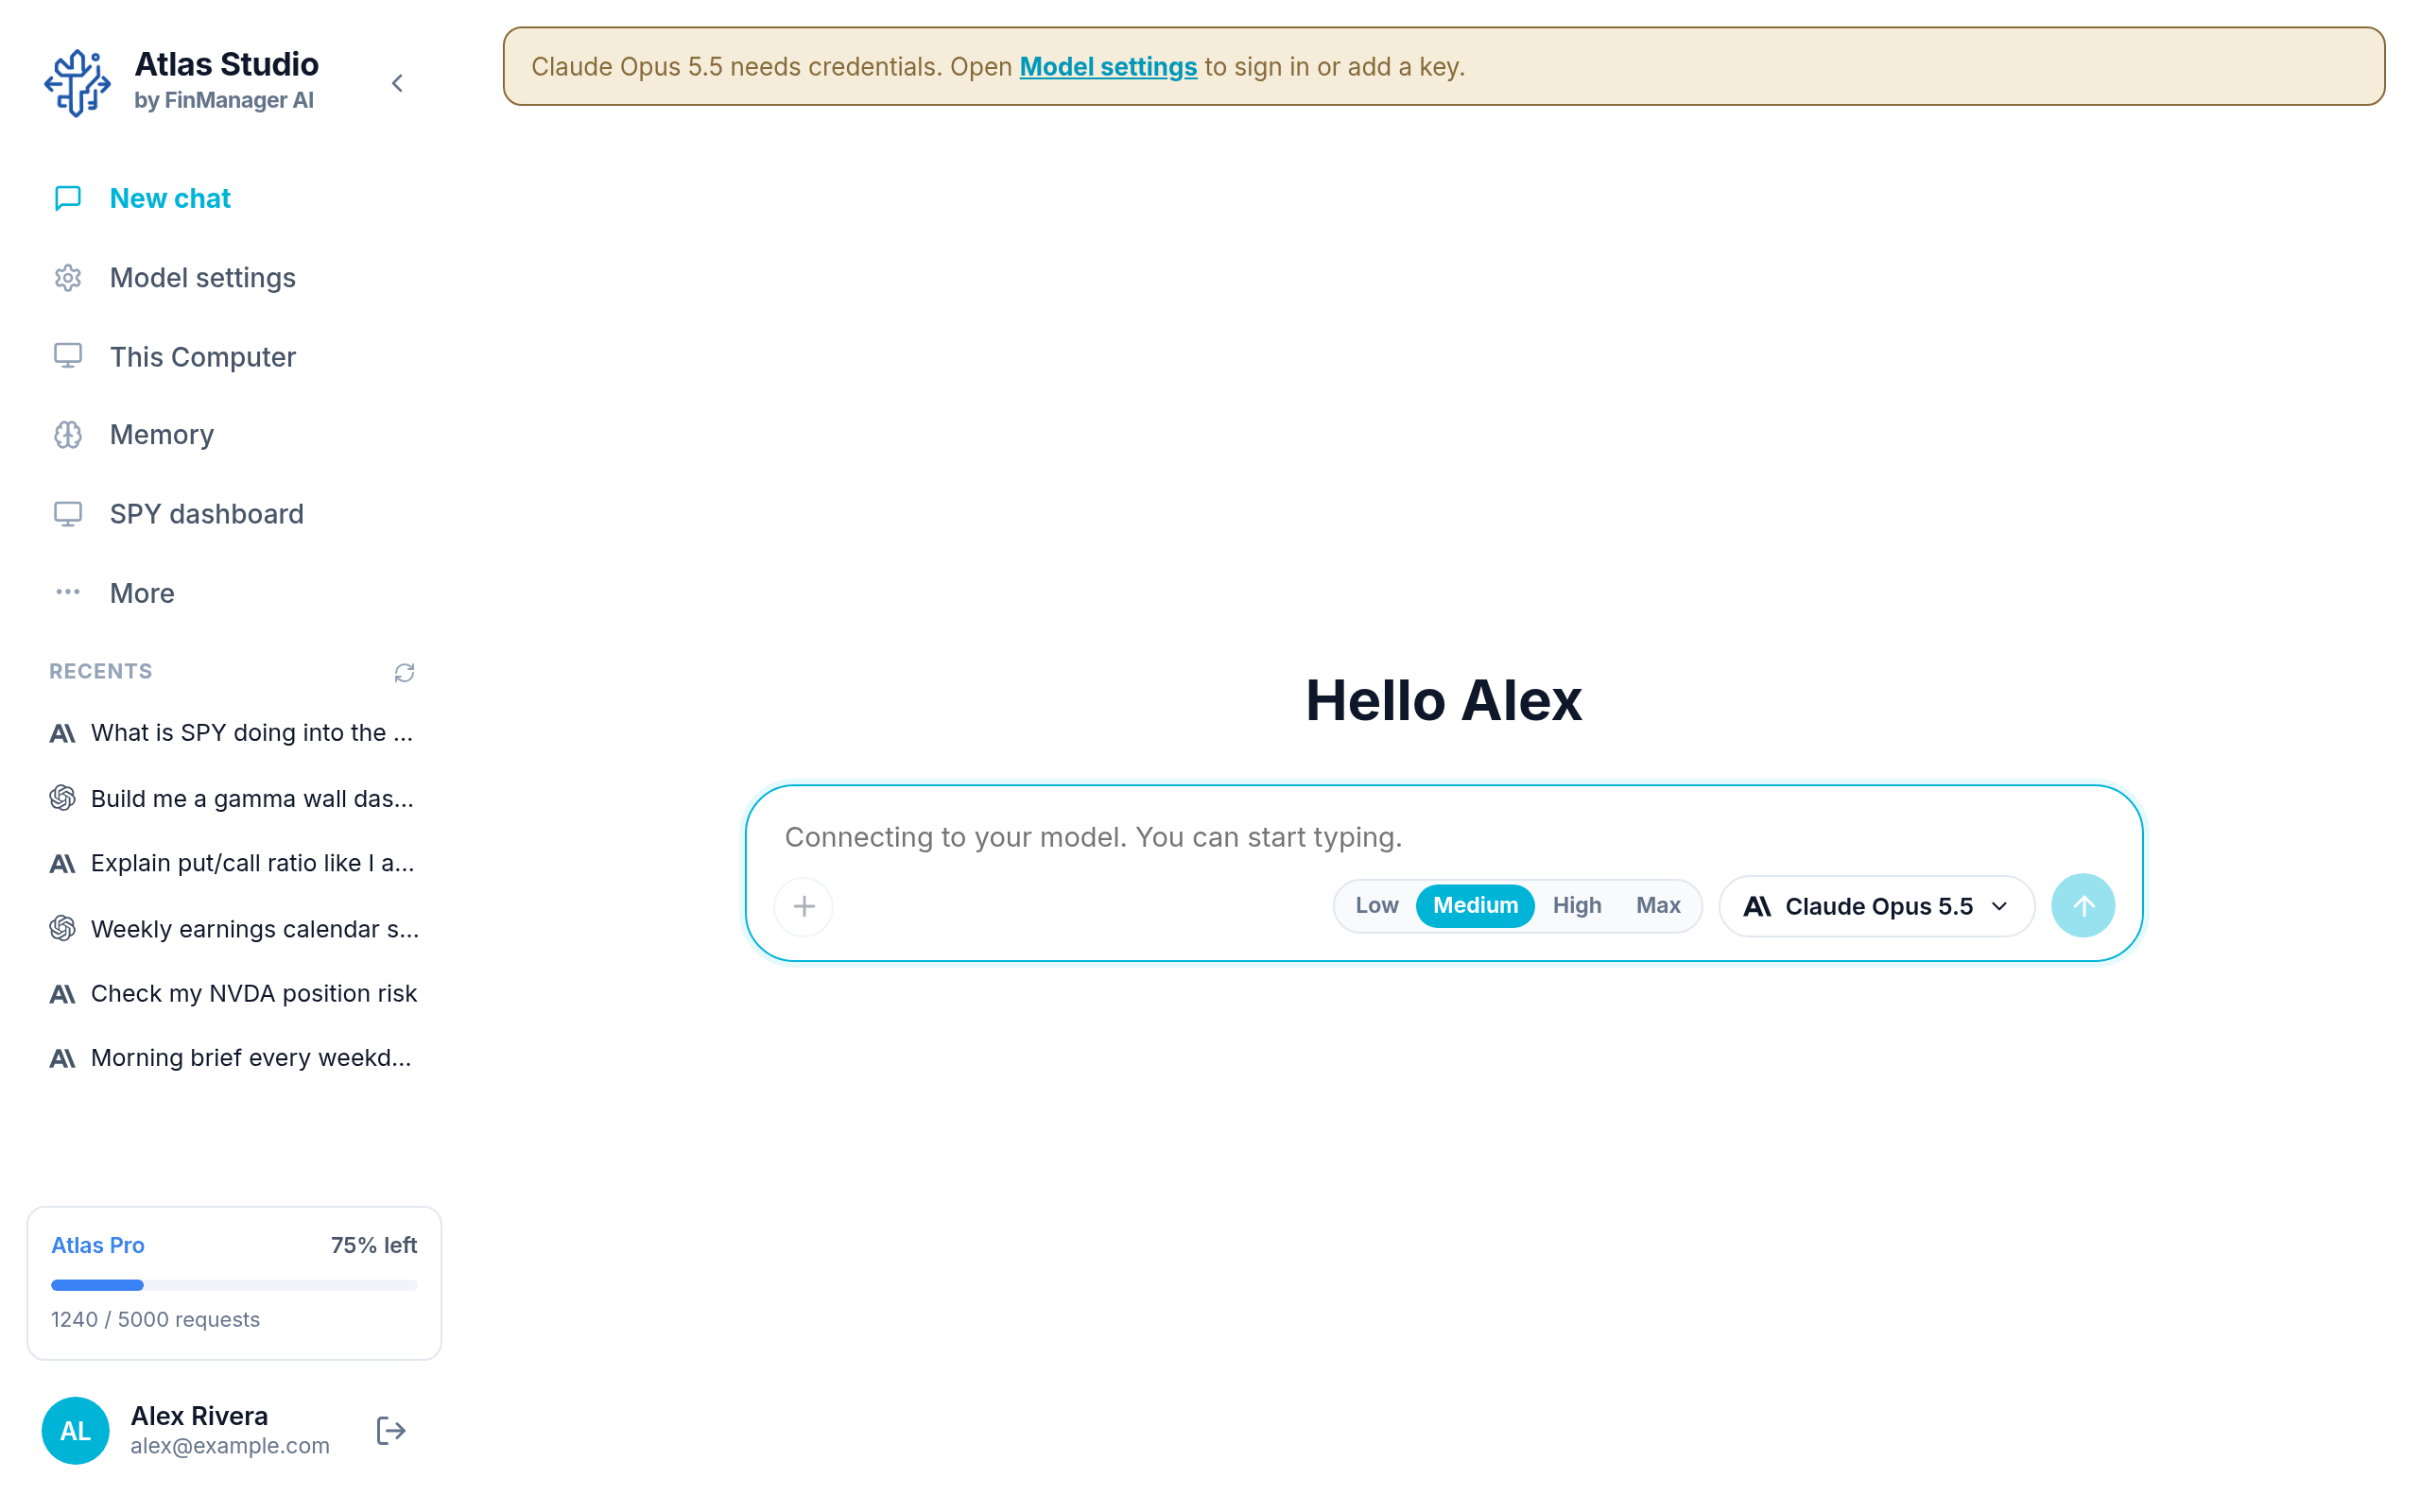Screen dimensions: 2420x1512
Task: Set reasoning effort to Medium
Action: point(1475,905)
